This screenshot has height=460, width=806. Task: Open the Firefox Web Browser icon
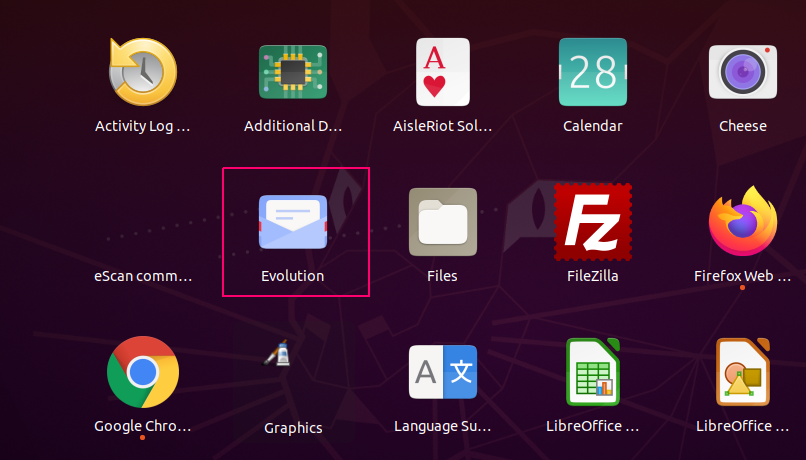743,222
